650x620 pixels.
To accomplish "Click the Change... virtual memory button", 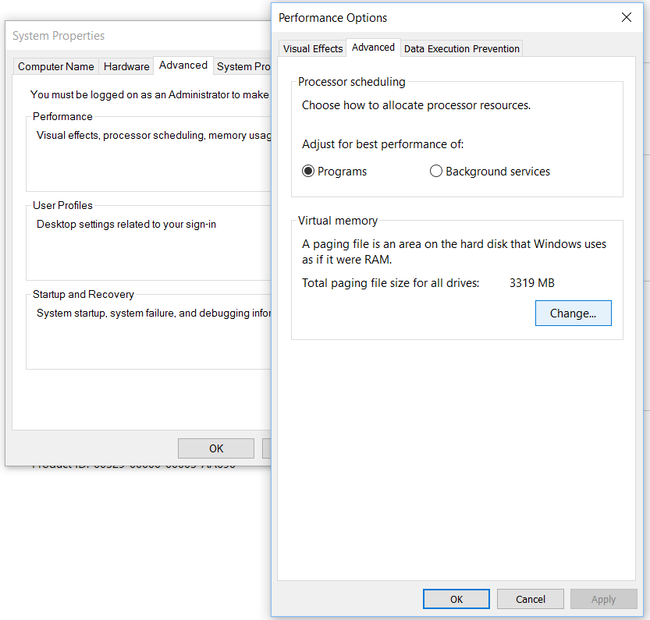I will [573, 313].
